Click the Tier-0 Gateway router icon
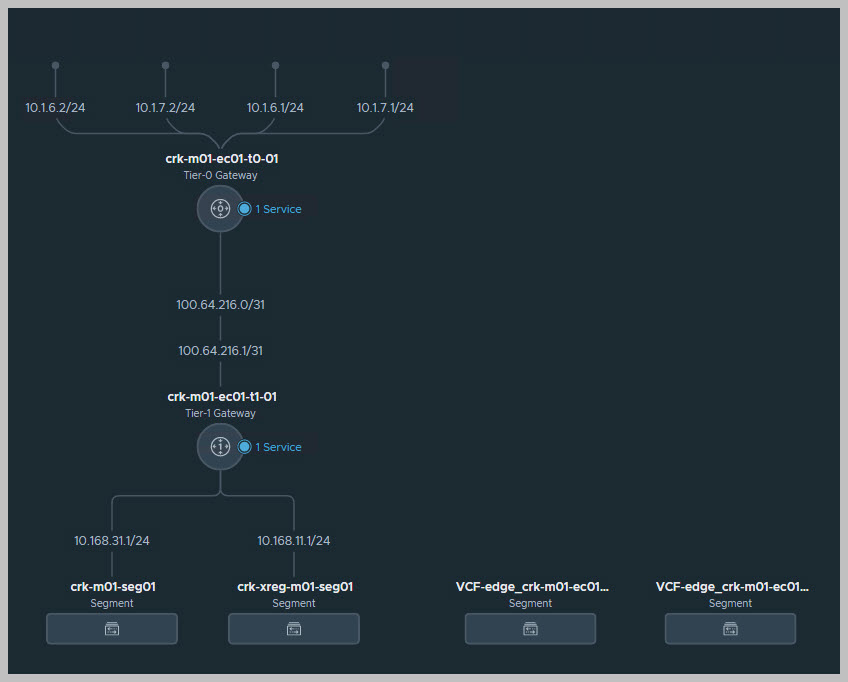This screenshot has height=682, width=848. click(220, 209)
